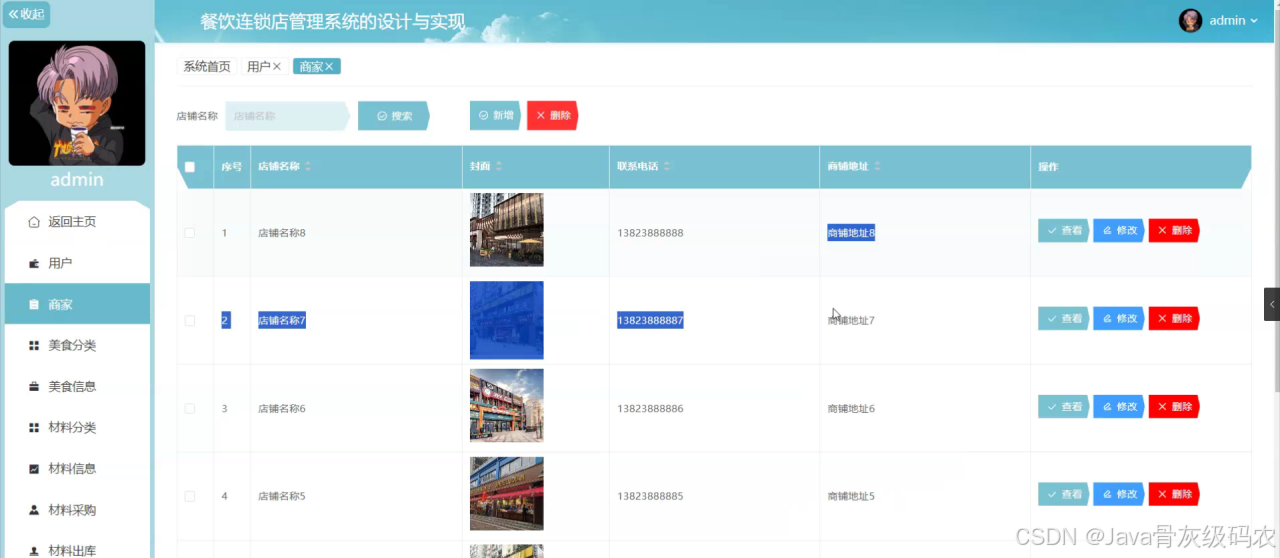Click briefcase icon beside 美食信息

(x=34, y=386)
